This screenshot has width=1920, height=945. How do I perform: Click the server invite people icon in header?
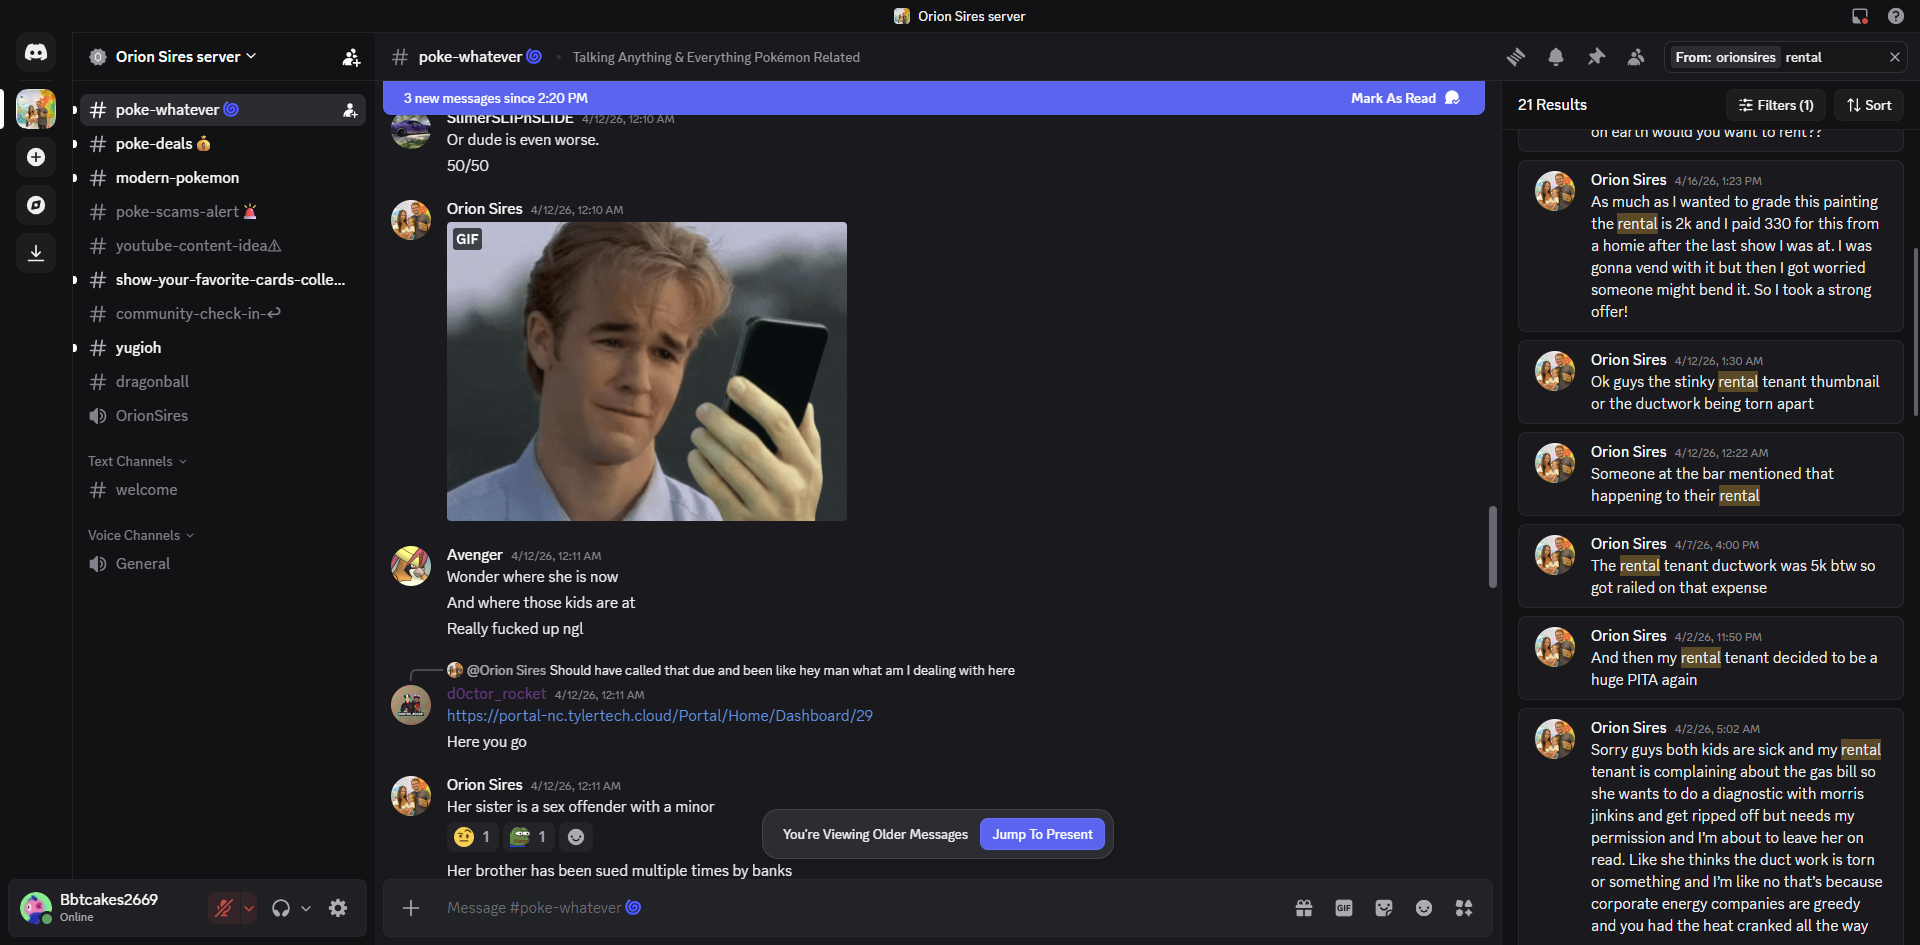click(351, 57)
